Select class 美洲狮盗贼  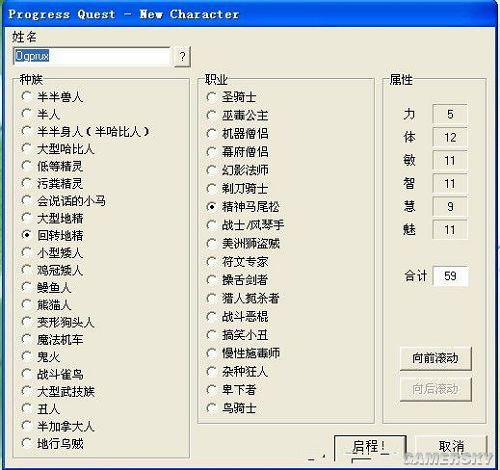tap(243, 244)
